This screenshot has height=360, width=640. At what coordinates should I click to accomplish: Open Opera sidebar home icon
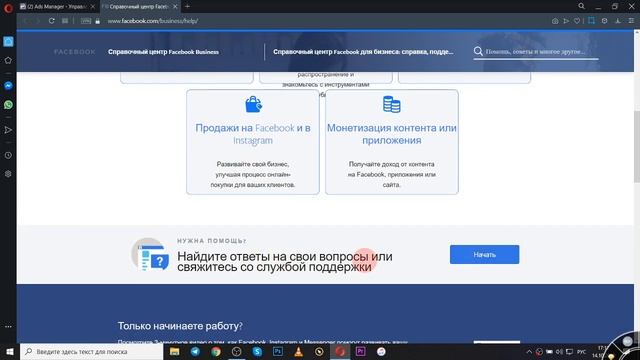click(8, 42)
